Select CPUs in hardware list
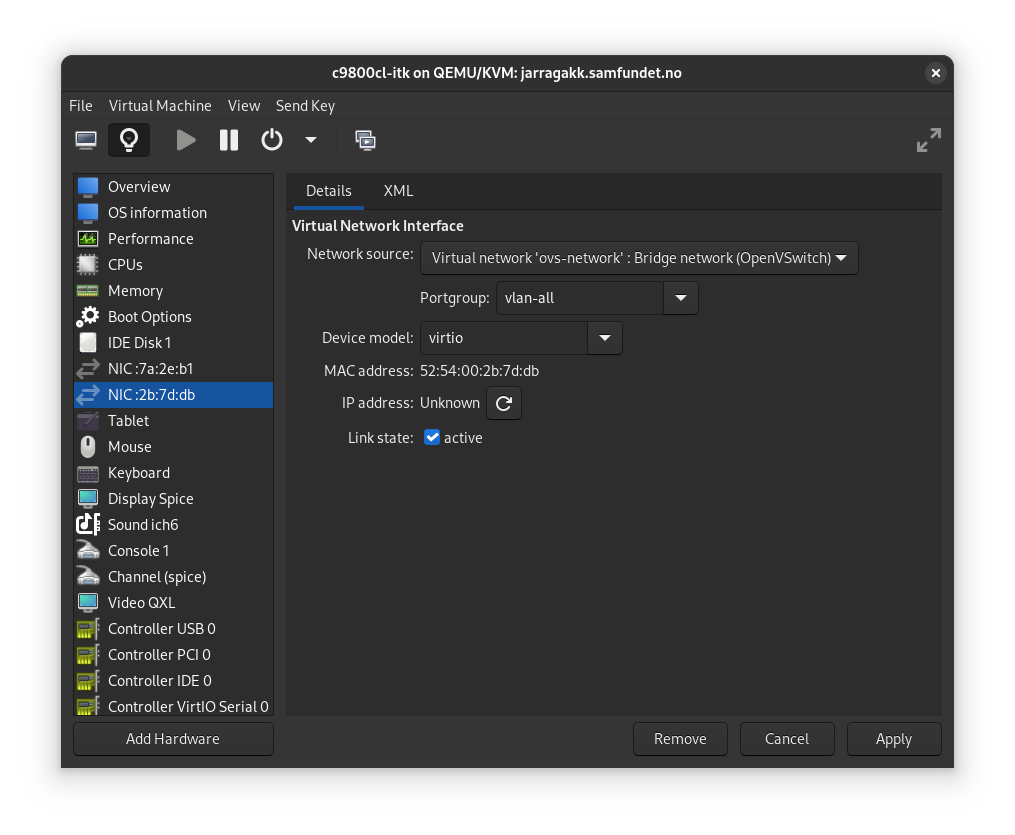1015x835 pixels. click(173, 265)
